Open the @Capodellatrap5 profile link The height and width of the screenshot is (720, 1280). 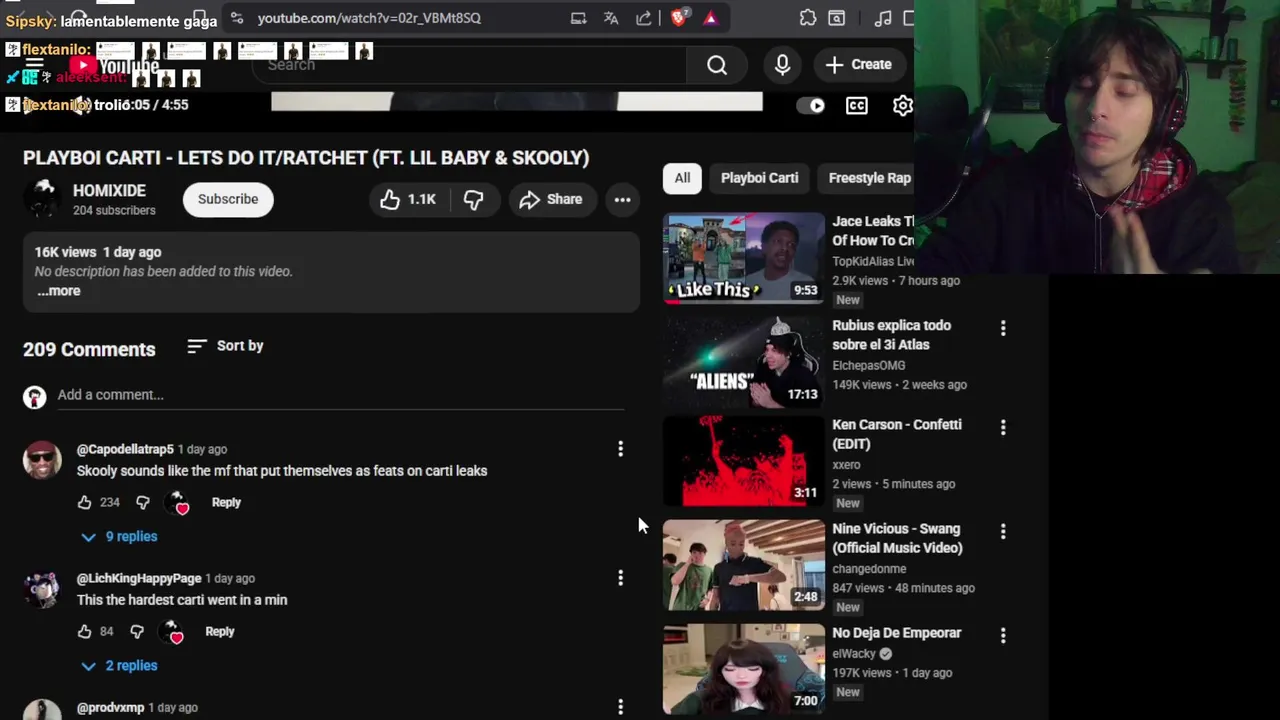[125, 449]
